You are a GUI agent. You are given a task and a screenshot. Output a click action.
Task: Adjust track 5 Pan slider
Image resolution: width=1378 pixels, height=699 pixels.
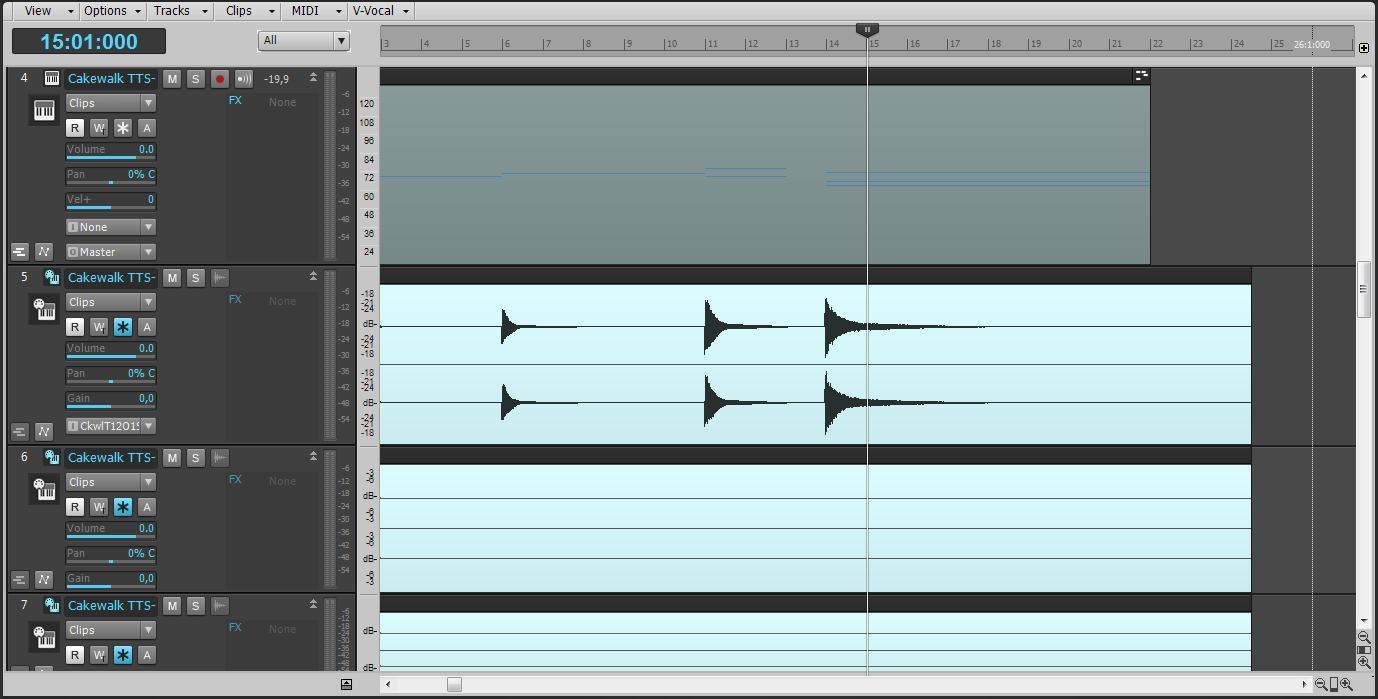point(111,375)
